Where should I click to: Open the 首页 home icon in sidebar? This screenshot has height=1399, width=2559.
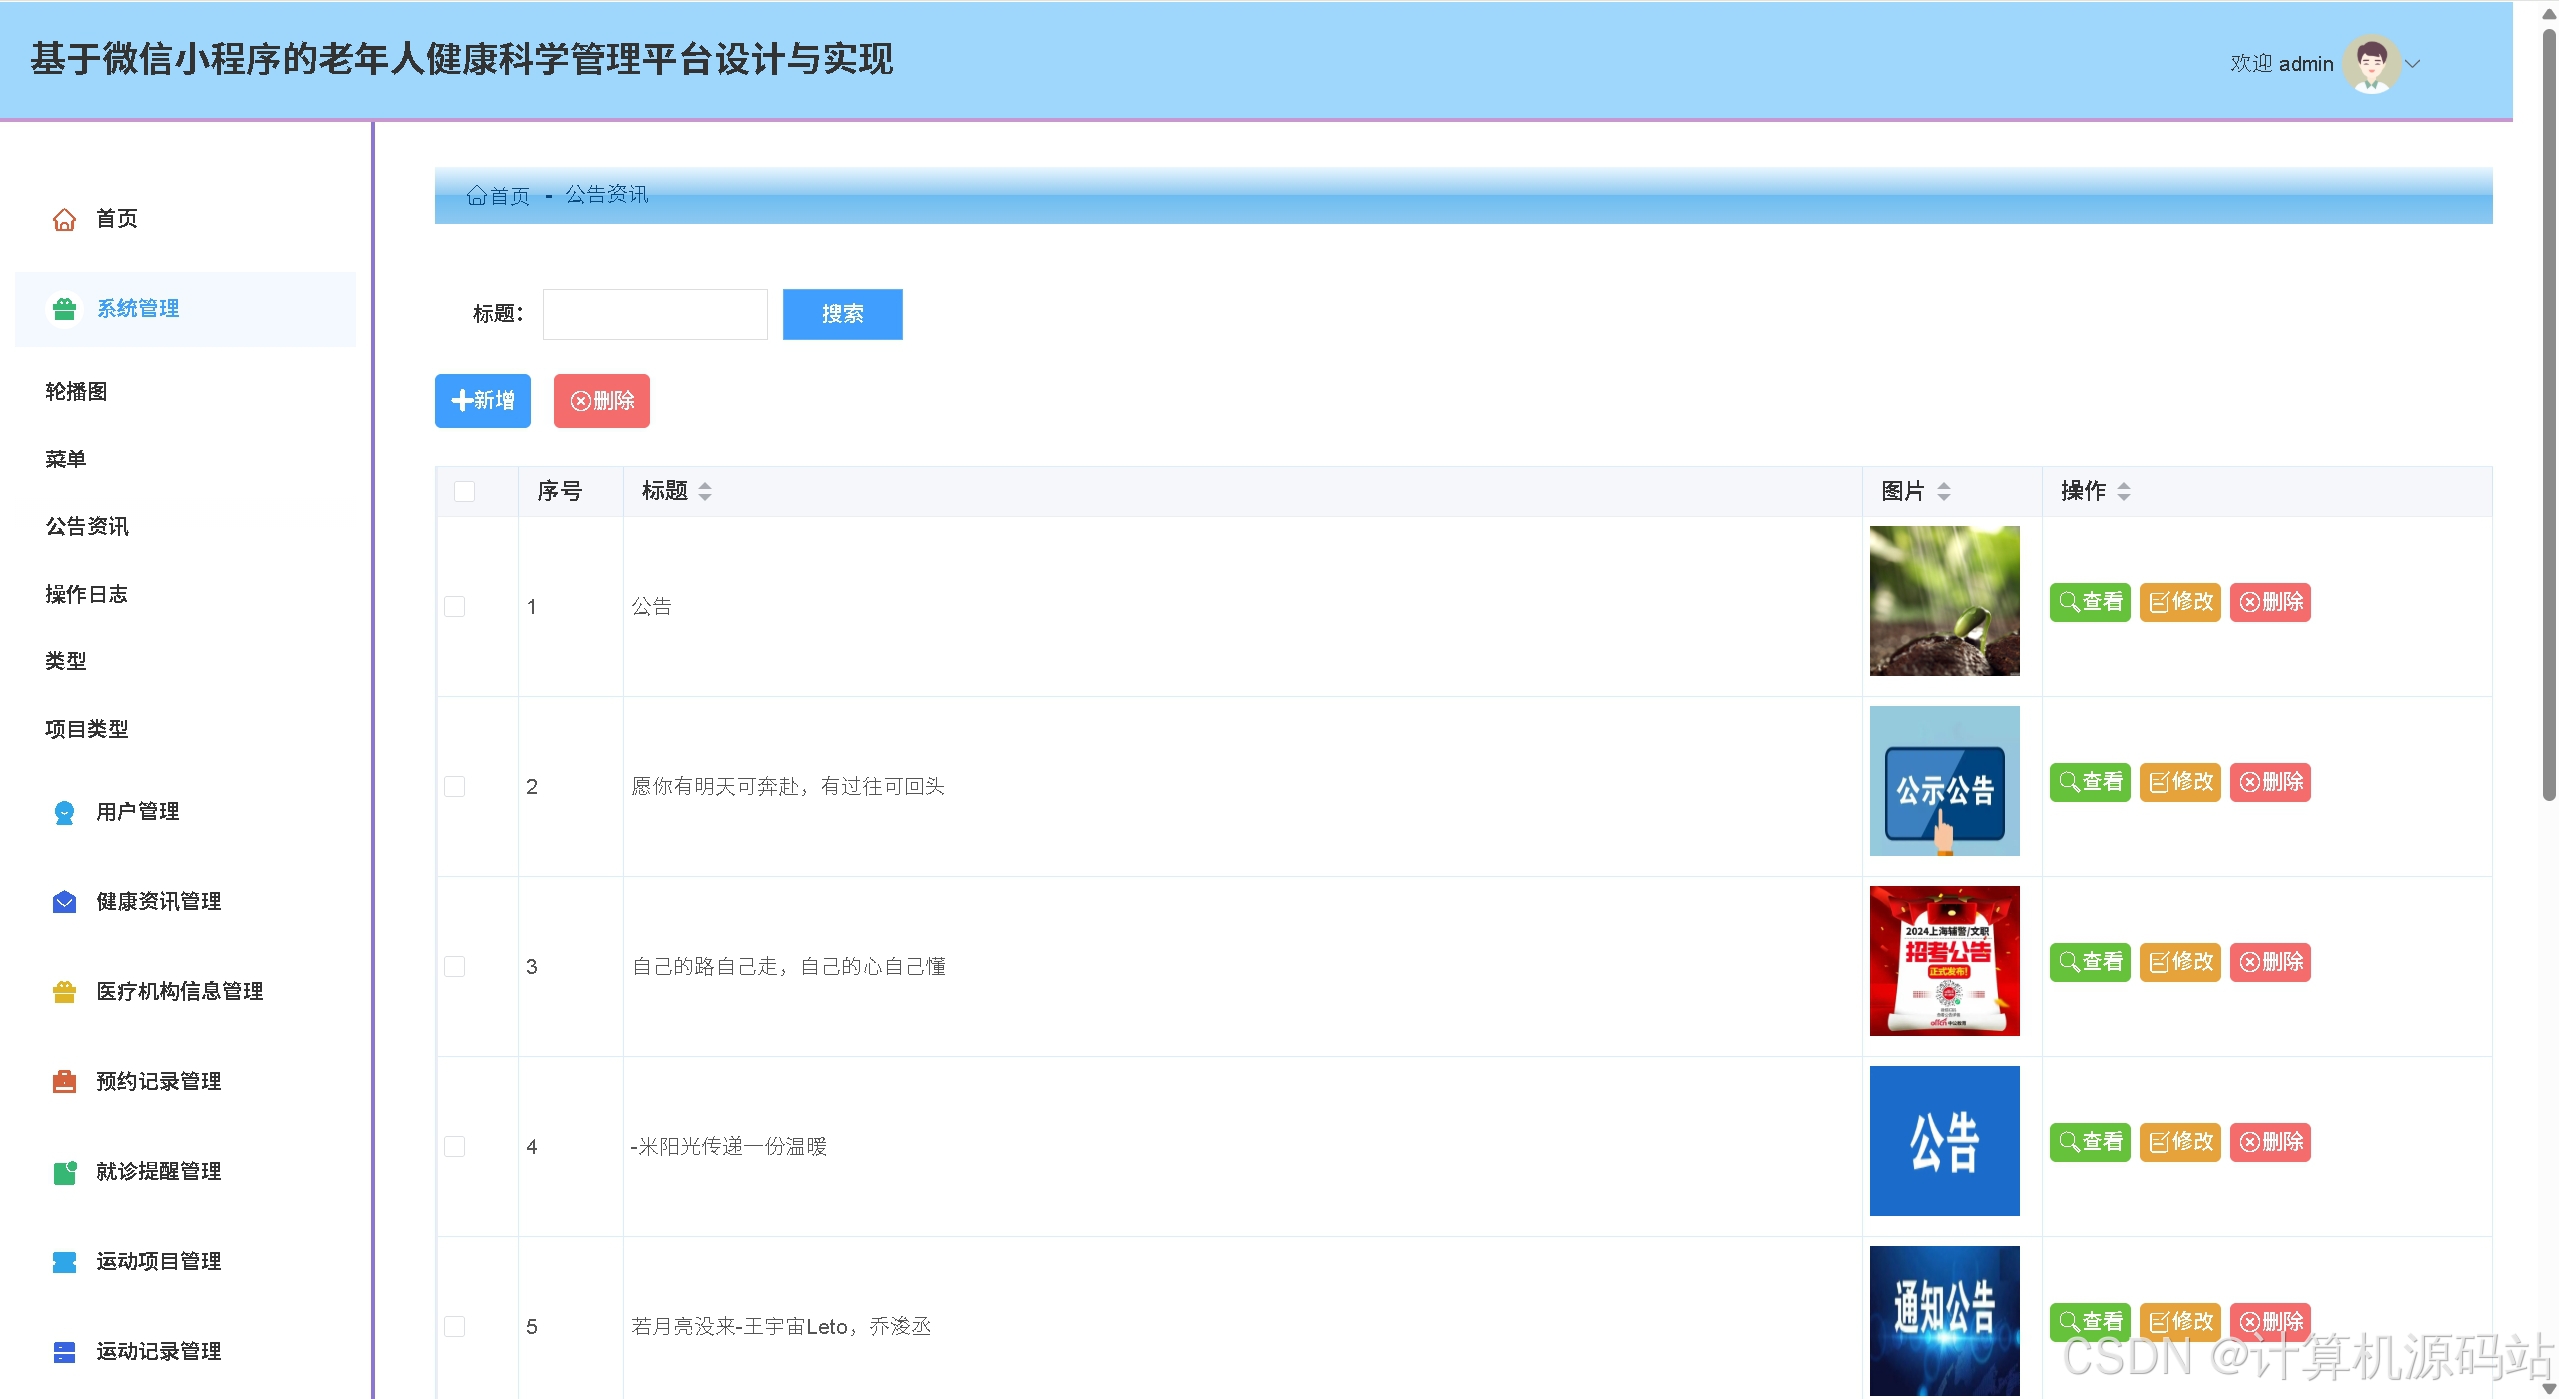click(x=64, y=219)
